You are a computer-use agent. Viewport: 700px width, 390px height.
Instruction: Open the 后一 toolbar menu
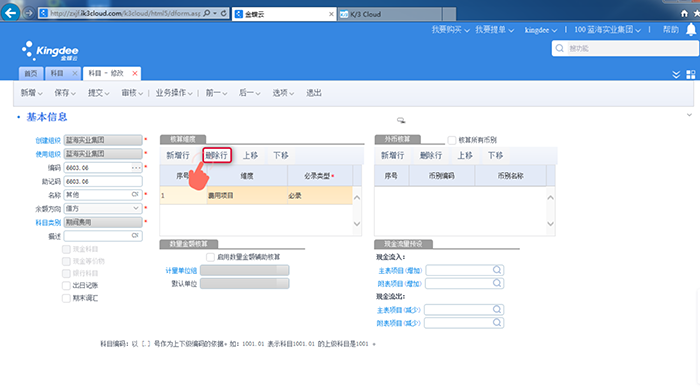(x=250, y=93)
